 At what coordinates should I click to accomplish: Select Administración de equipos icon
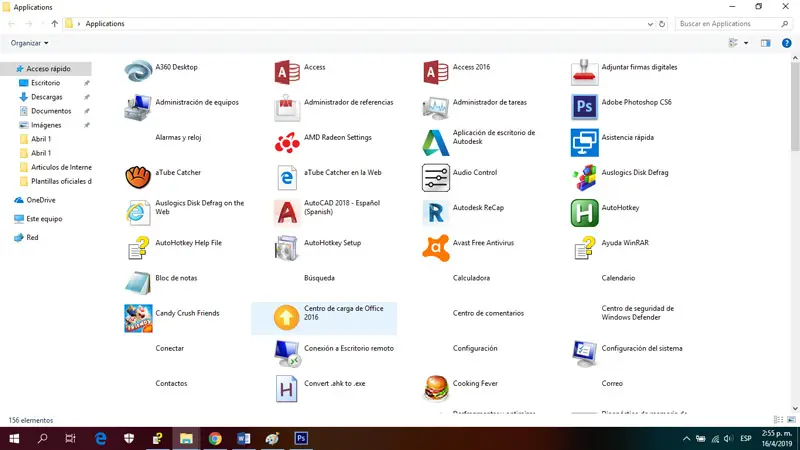click(x=138, y=107)
